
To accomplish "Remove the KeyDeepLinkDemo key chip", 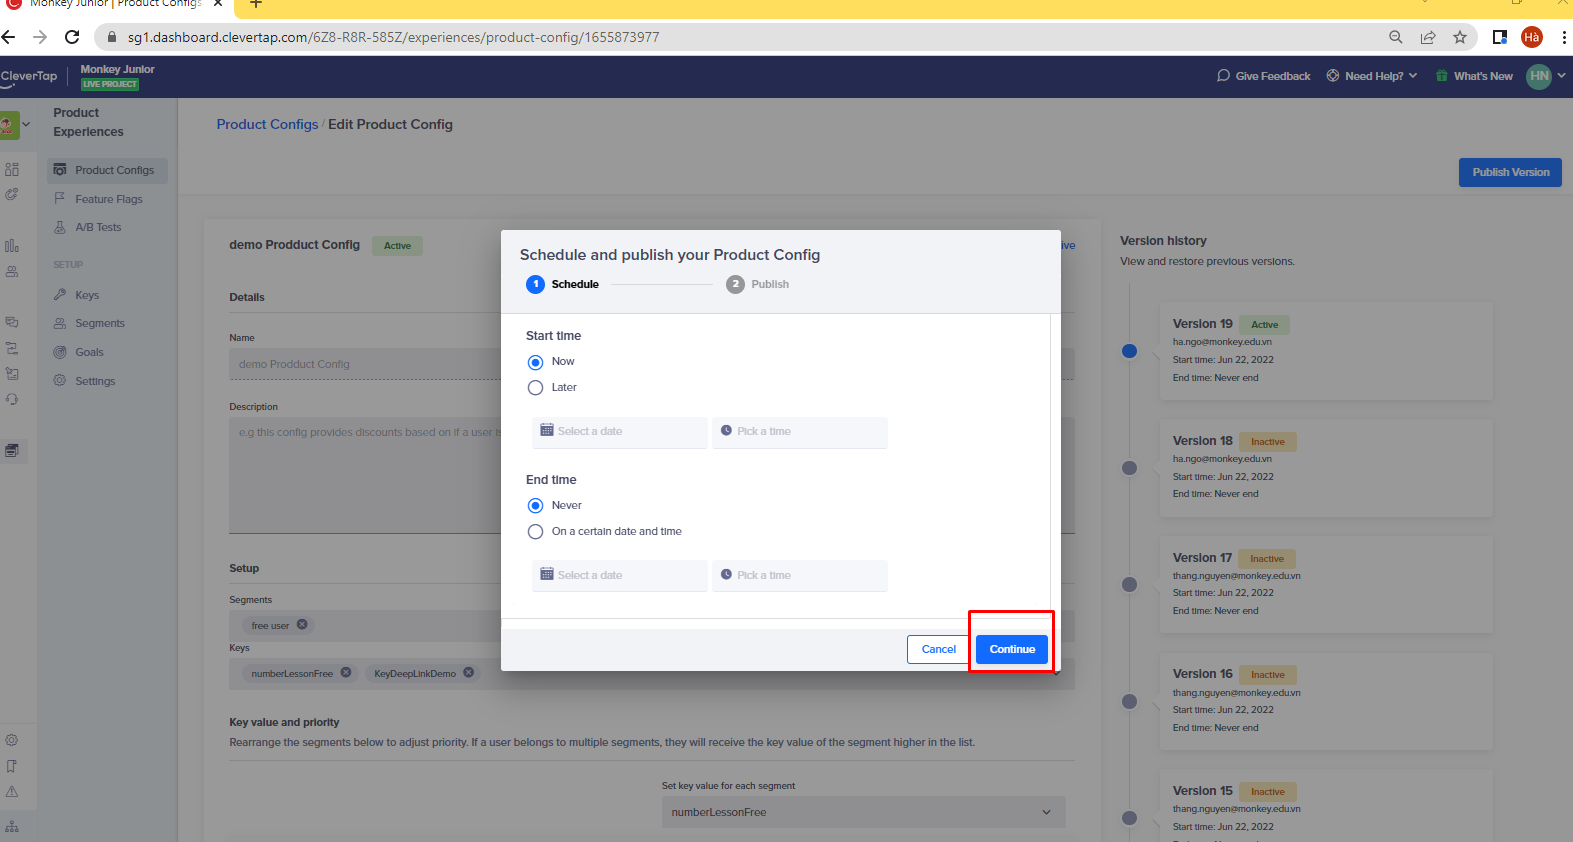I will pyautogui.click(x=468, y=673).
